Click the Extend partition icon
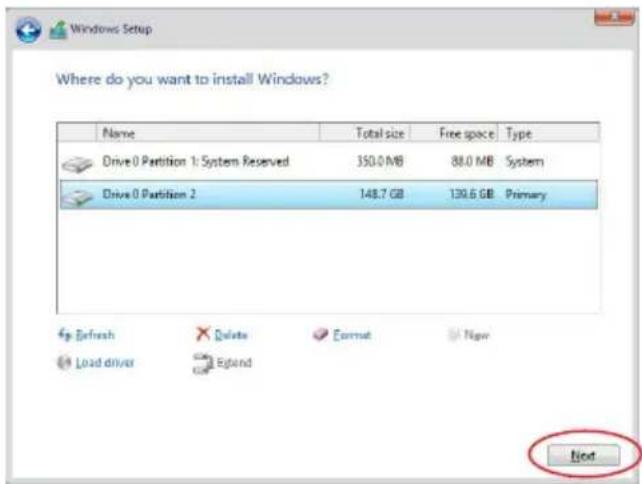642x484 pixels. [203, 364]
